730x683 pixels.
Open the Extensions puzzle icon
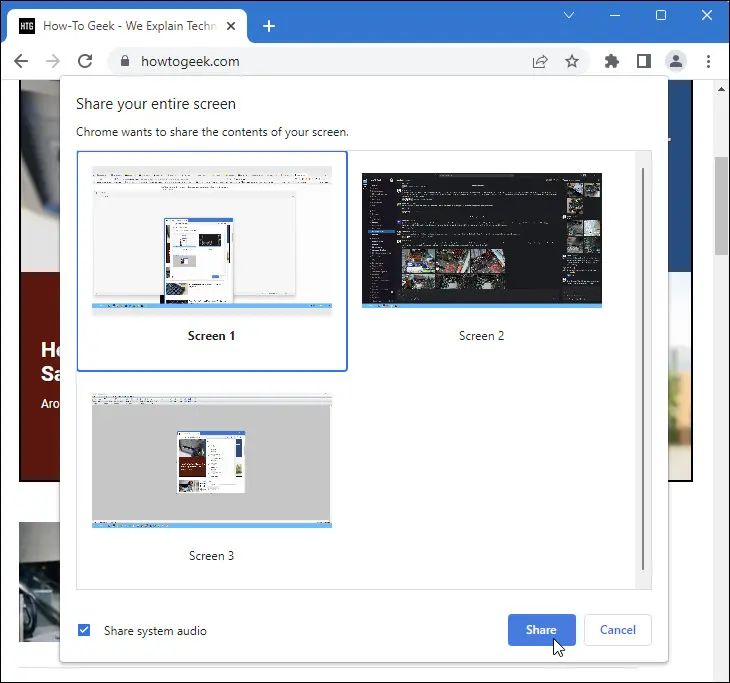coord(611,61)
